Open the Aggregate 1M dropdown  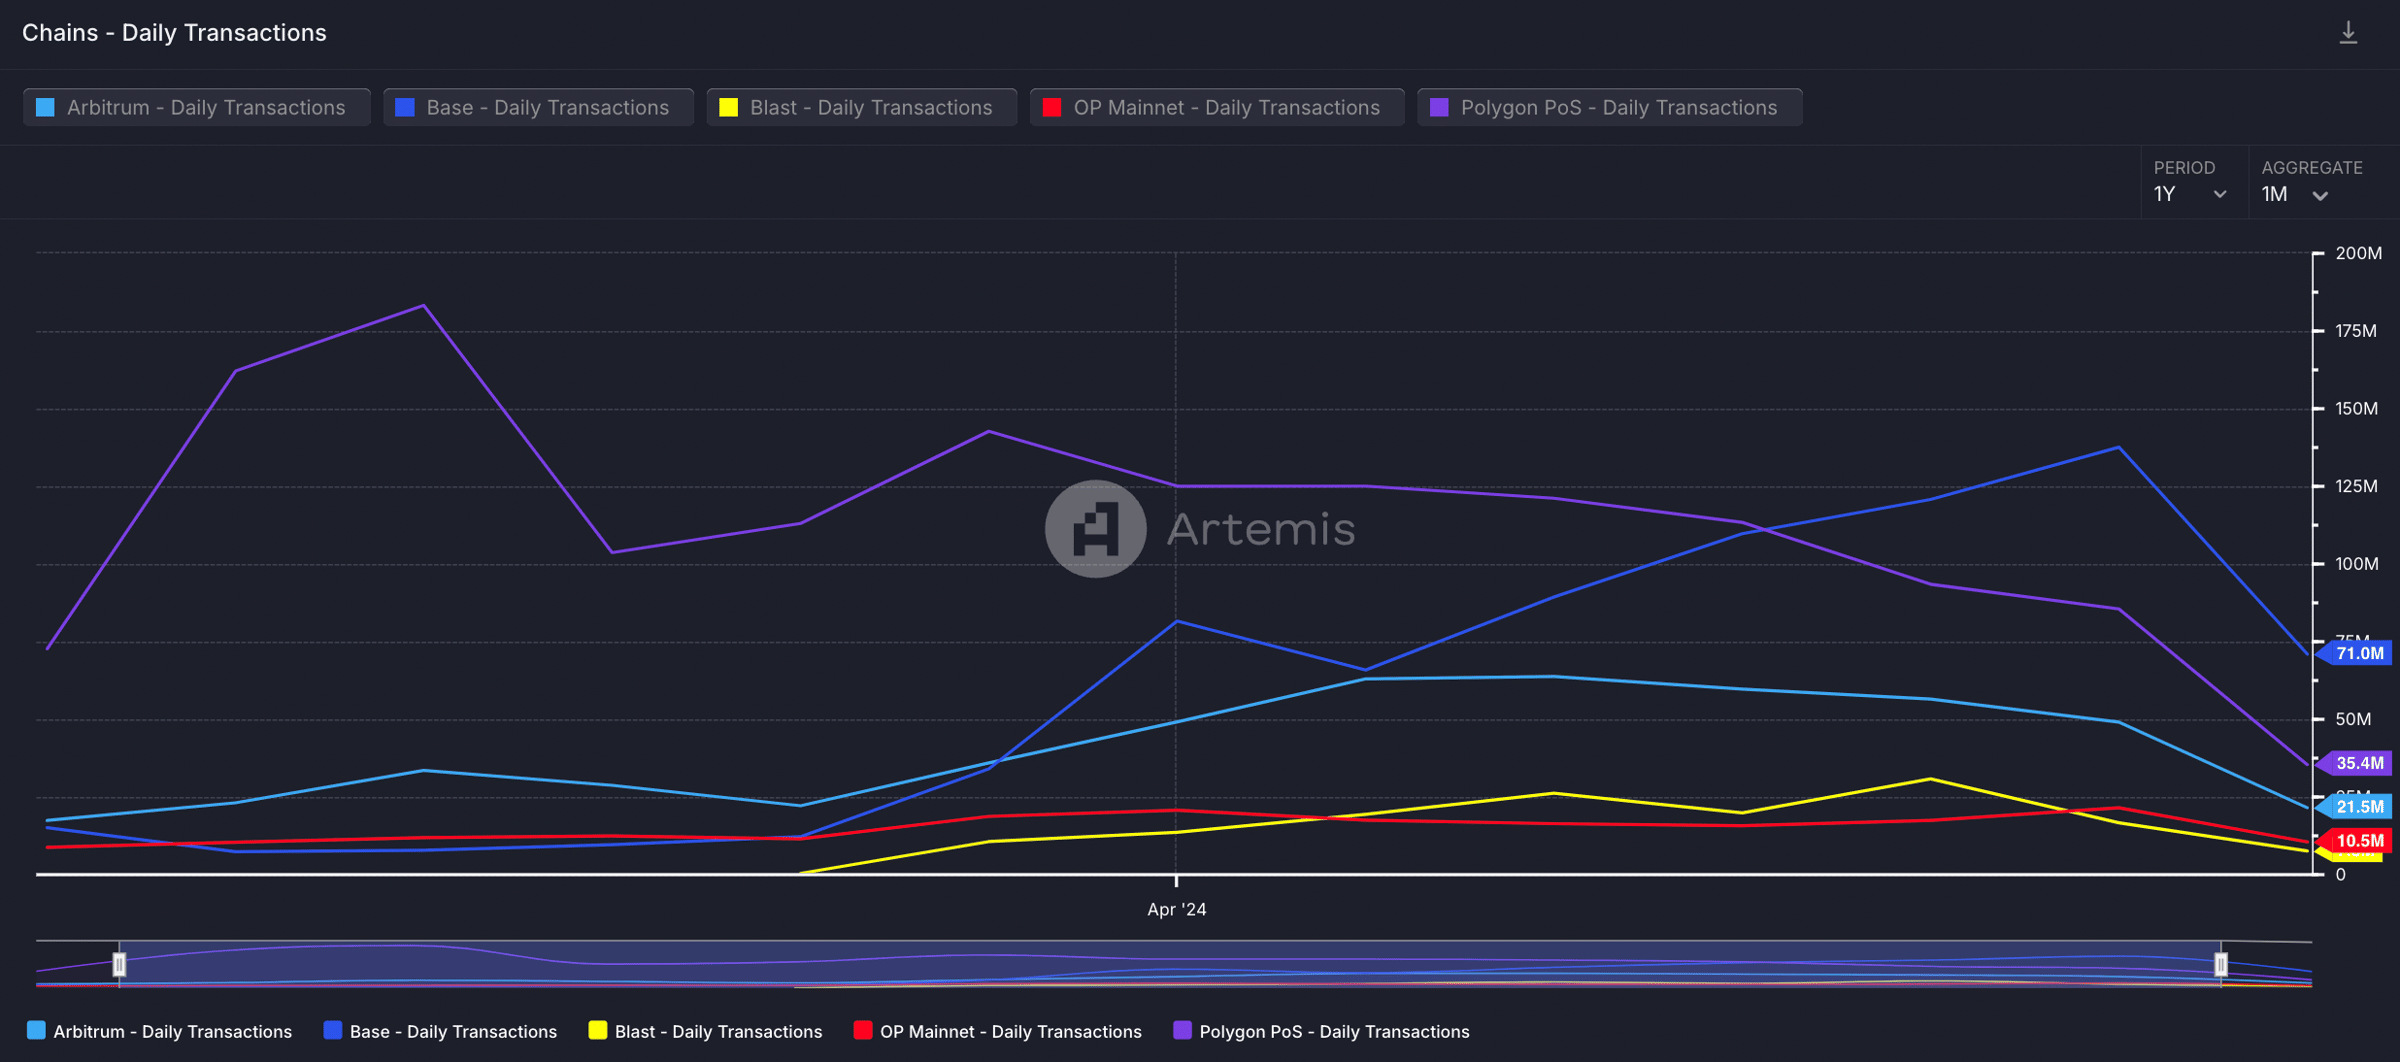coord(2296,194)
